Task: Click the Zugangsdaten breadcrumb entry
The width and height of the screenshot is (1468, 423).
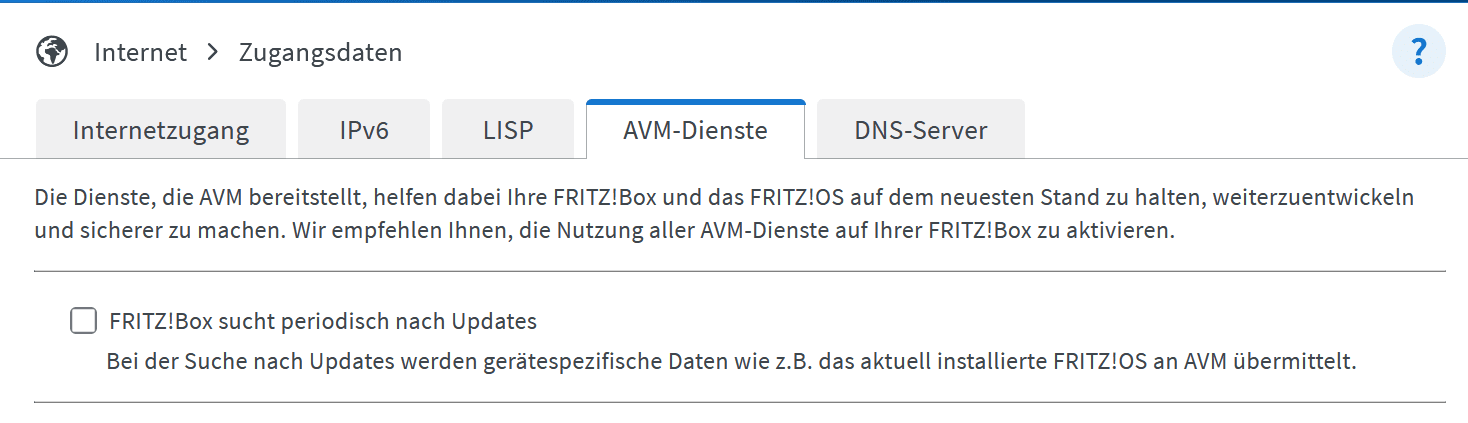Action: (x=321, y=53)
